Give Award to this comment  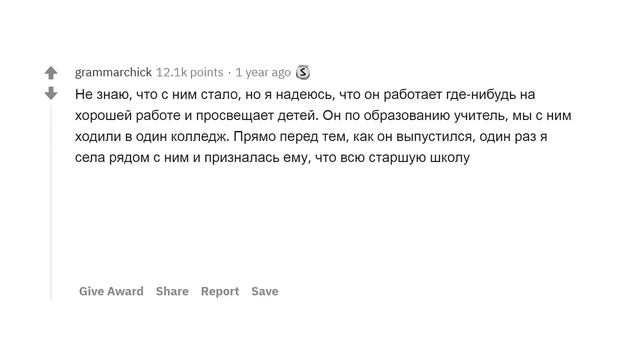tap(111, 291)
